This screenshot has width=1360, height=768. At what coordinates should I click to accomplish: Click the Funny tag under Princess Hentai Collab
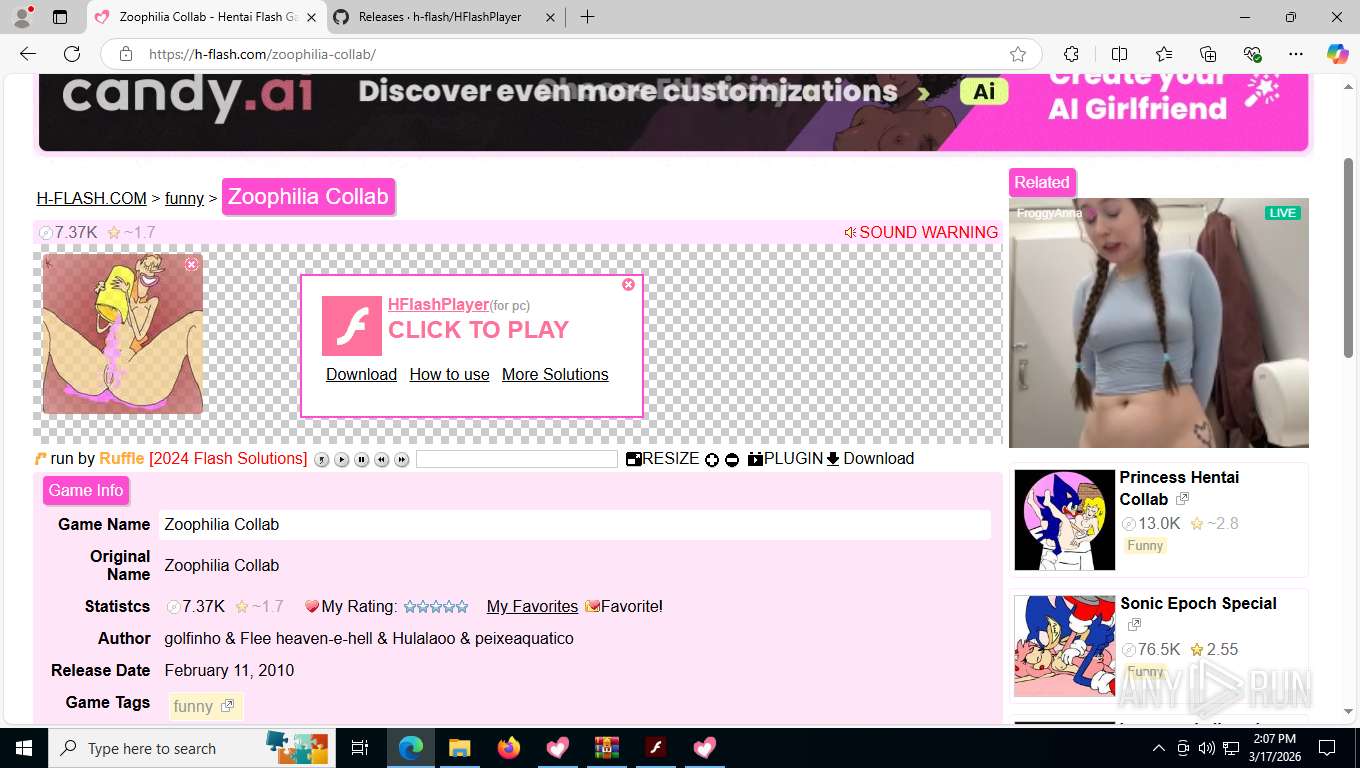[1145, 545]
